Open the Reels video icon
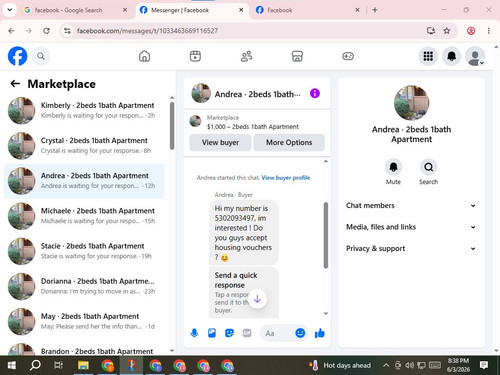Viewport: 500px width, 375px height. coord(195,56)
